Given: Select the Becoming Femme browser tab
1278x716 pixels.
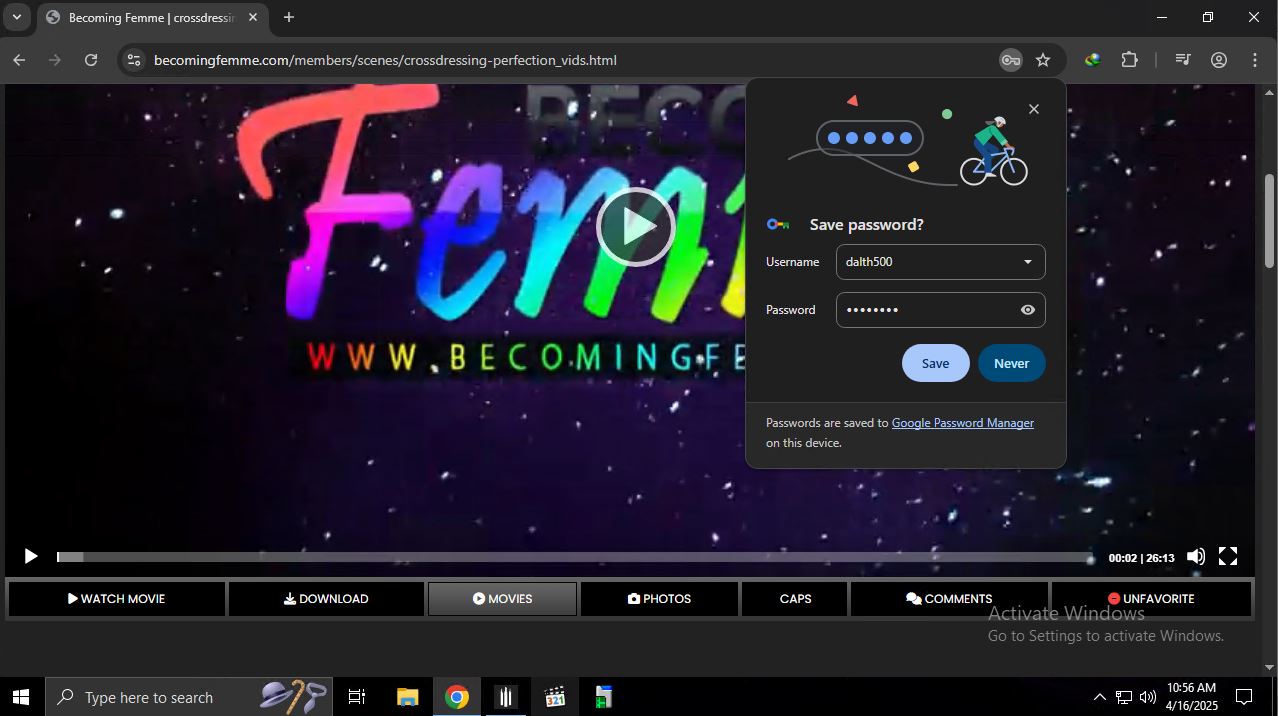Looking at the screenshot, I should (152, 18).
